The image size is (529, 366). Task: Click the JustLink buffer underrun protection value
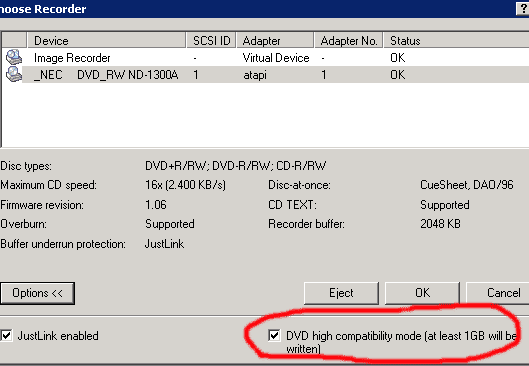click(x=164, y=244)
